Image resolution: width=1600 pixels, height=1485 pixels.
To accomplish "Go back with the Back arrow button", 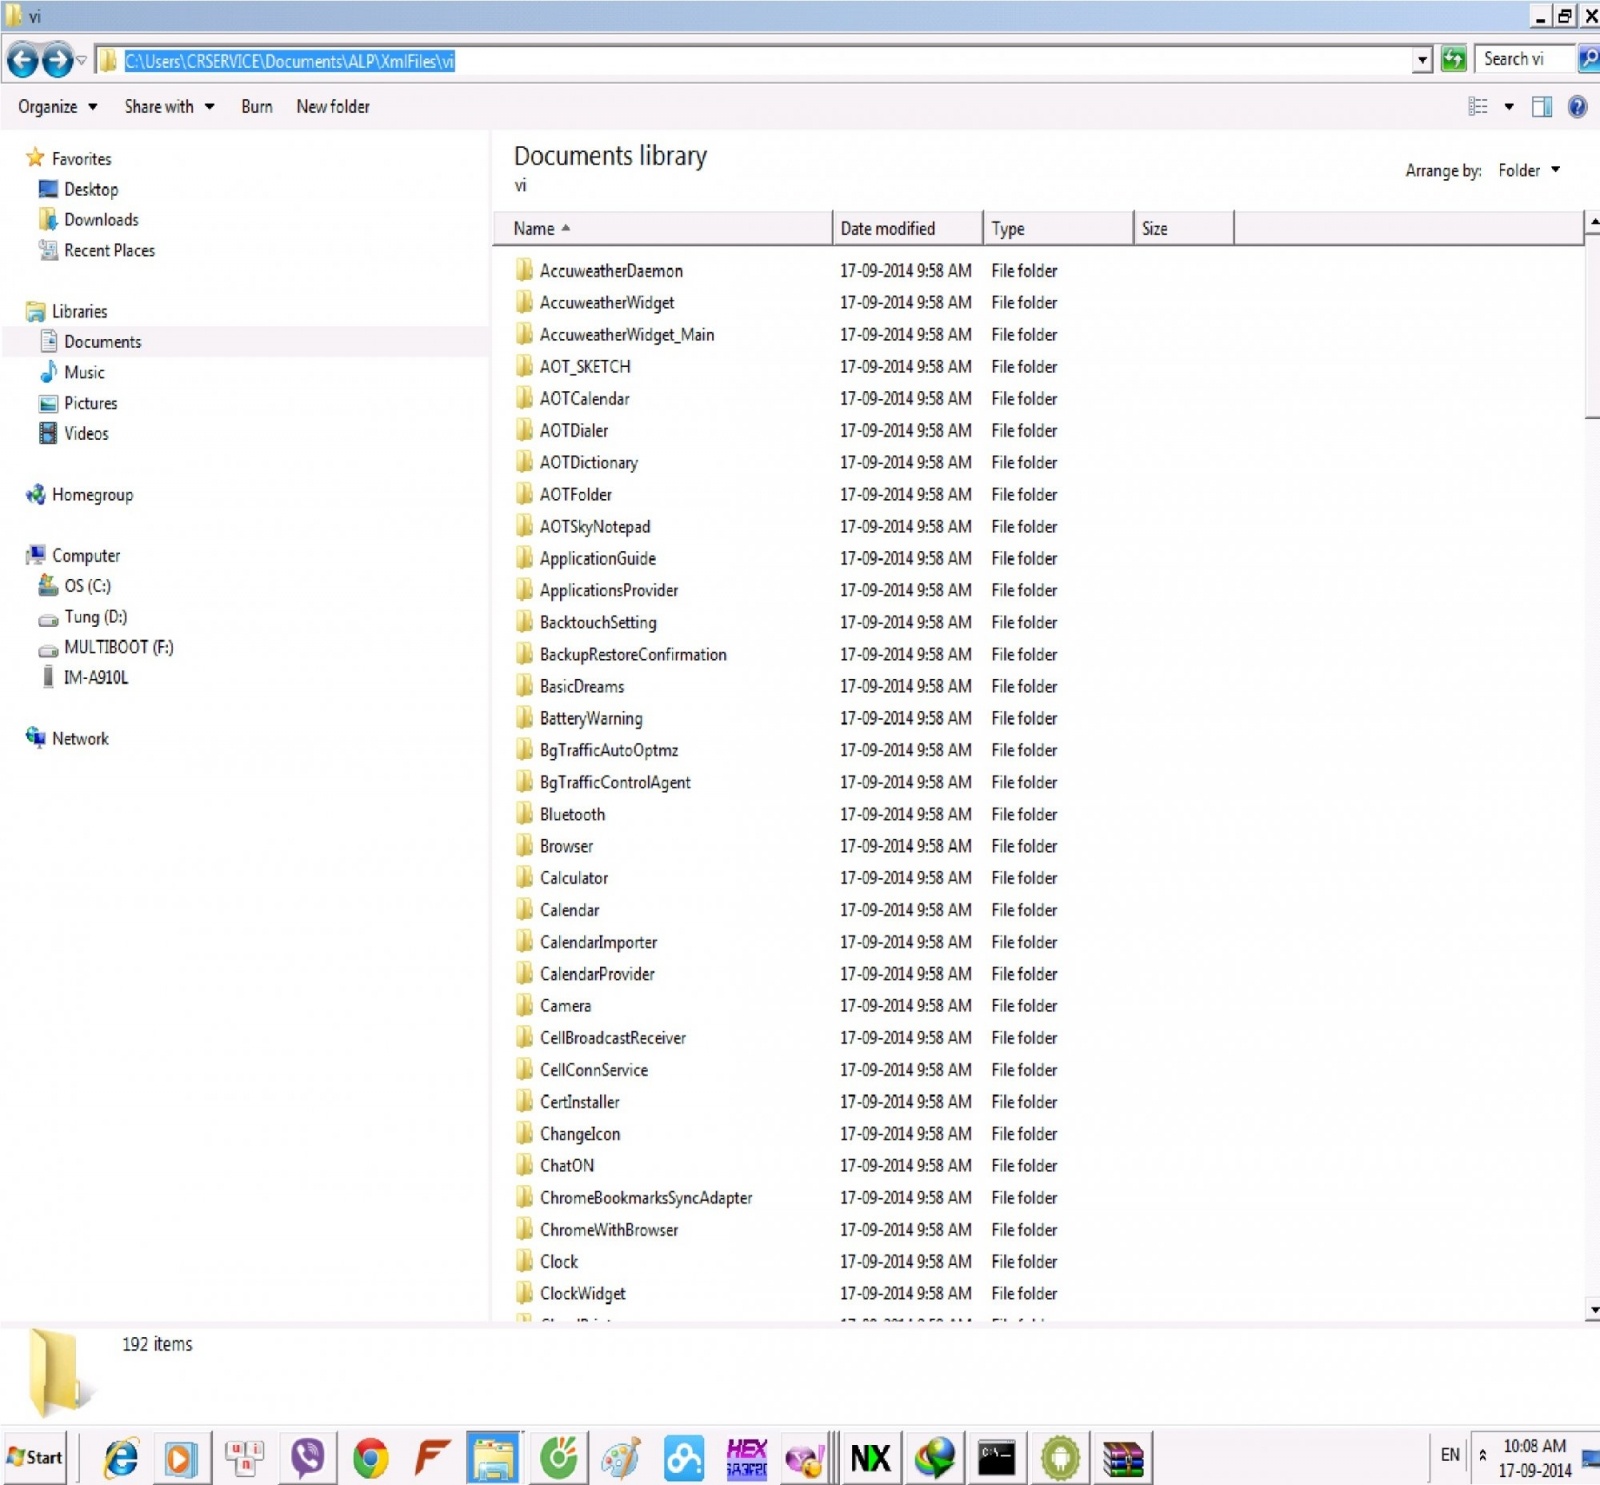I will (22, 61).
